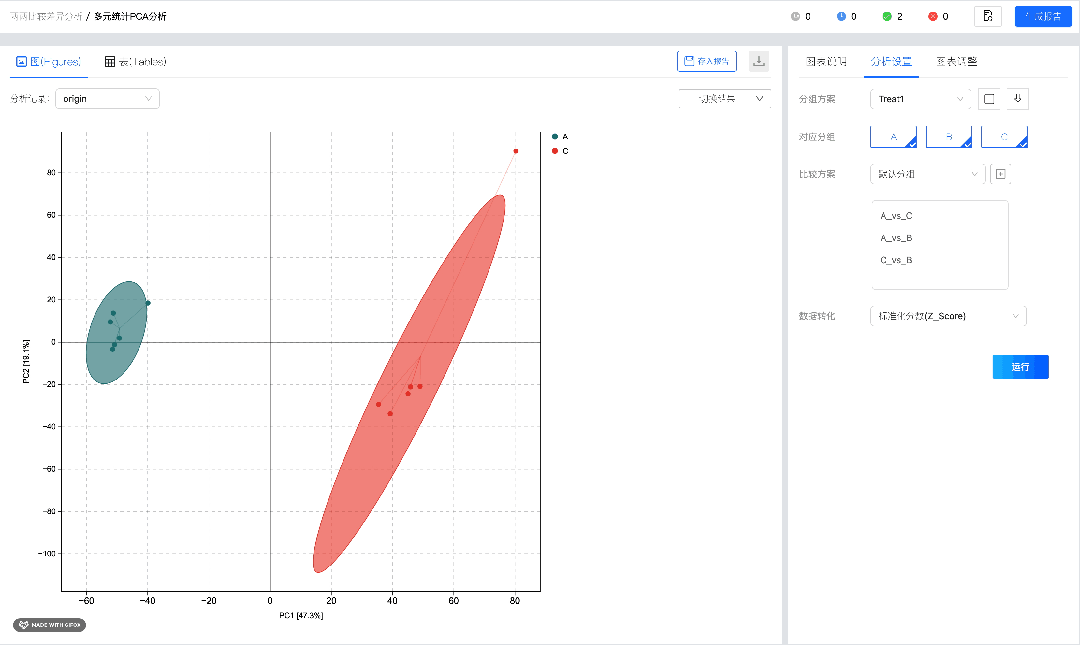Switch to the Tables tab
This screenshot has height=646, width=1081.
point(136,62)
